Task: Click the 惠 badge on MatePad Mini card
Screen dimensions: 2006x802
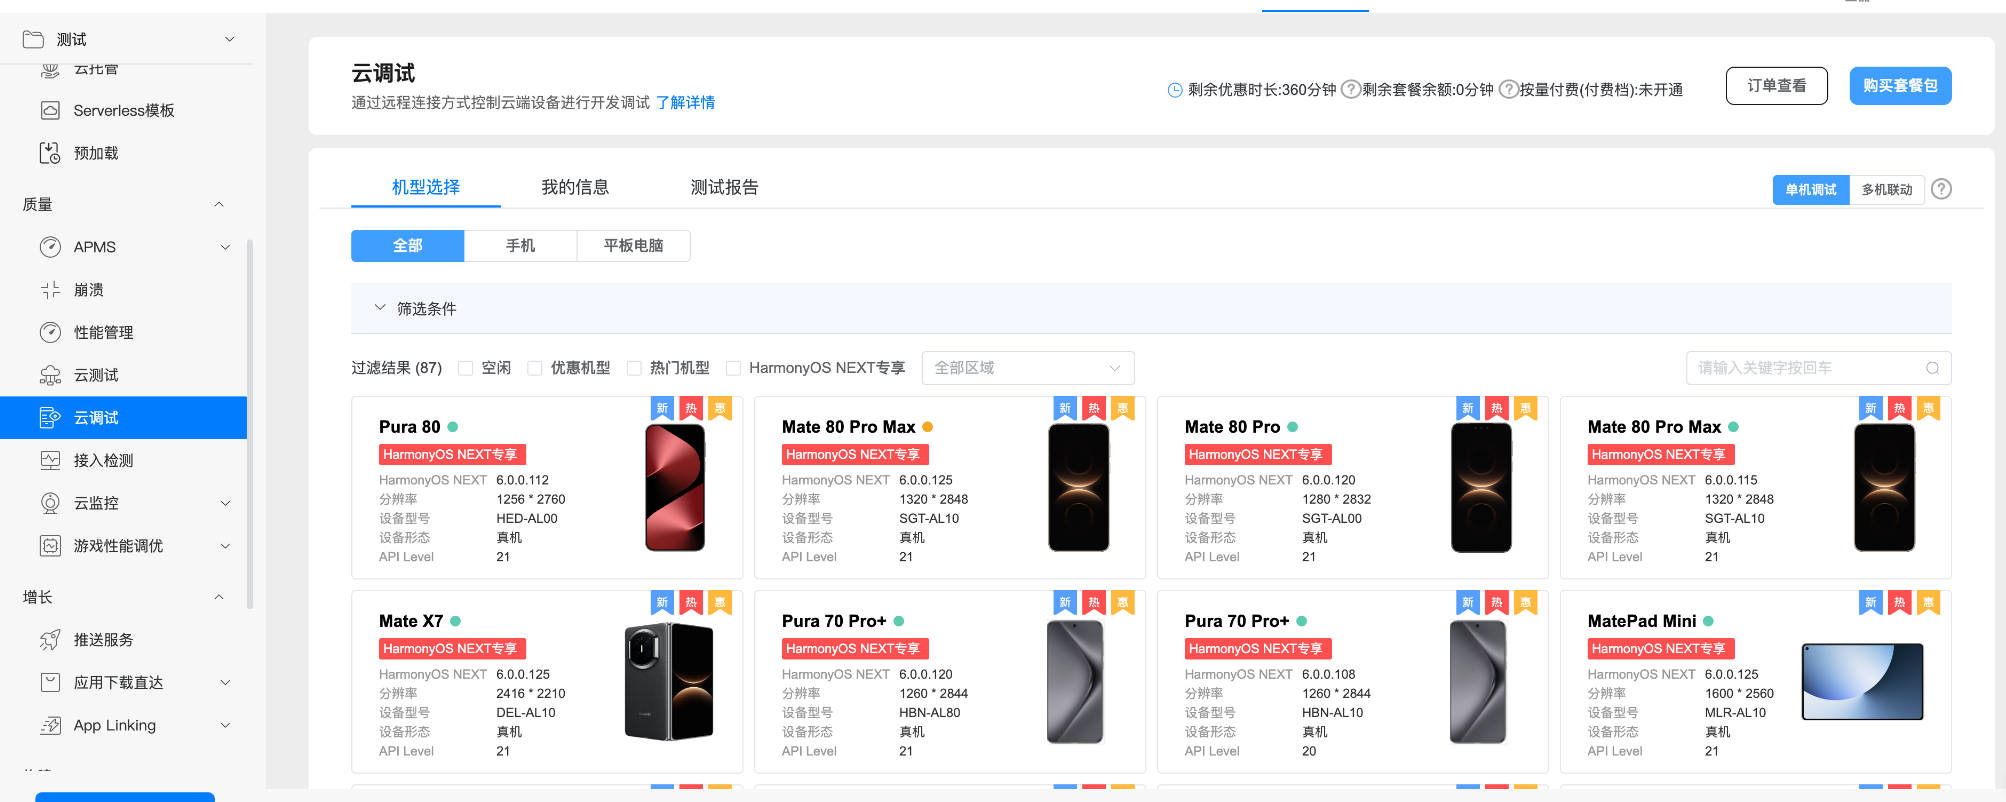Action: (1928, 602)
